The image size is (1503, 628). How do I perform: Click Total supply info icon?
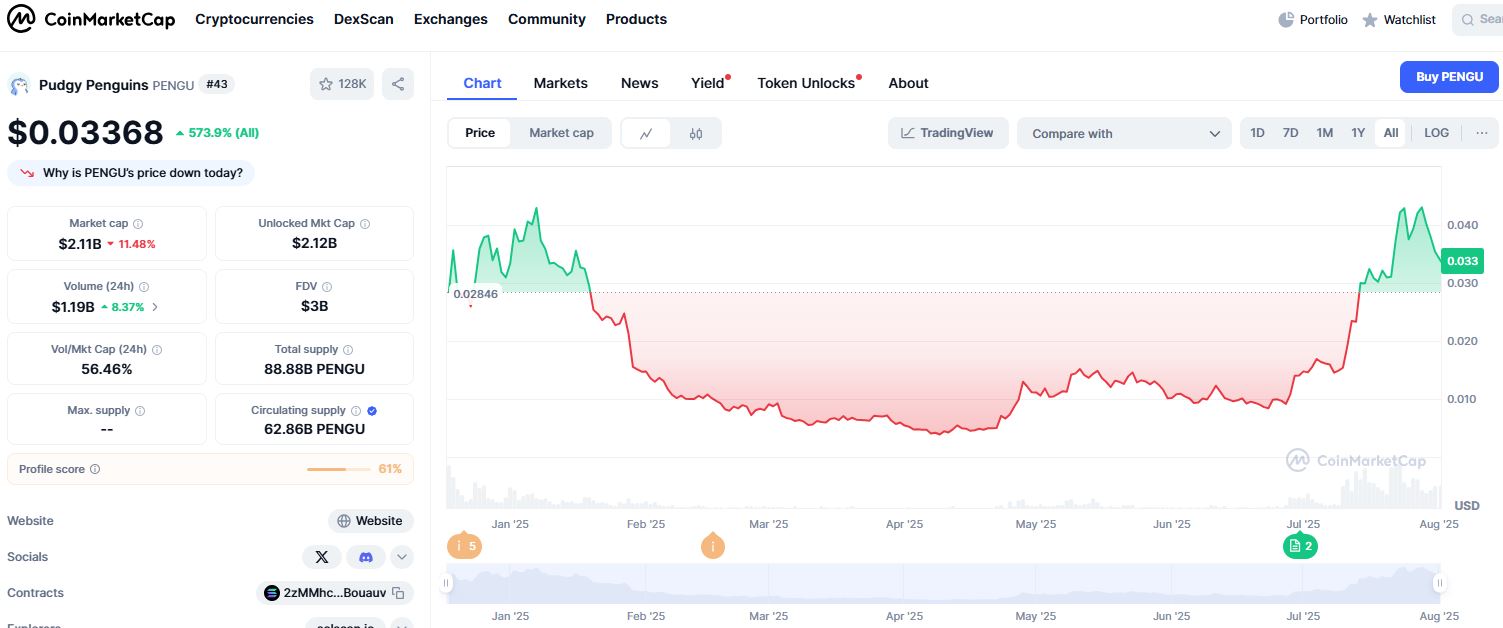348,350
